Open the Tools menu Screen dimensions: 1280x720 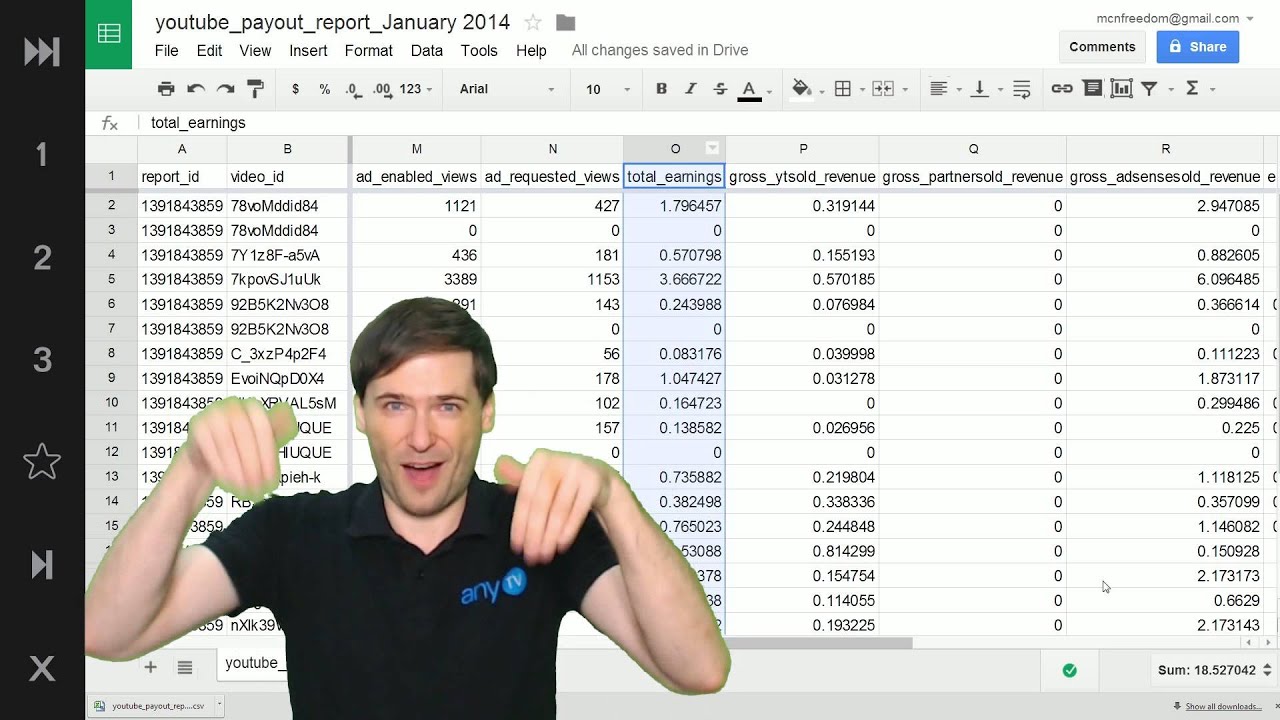tap(479, 50)
